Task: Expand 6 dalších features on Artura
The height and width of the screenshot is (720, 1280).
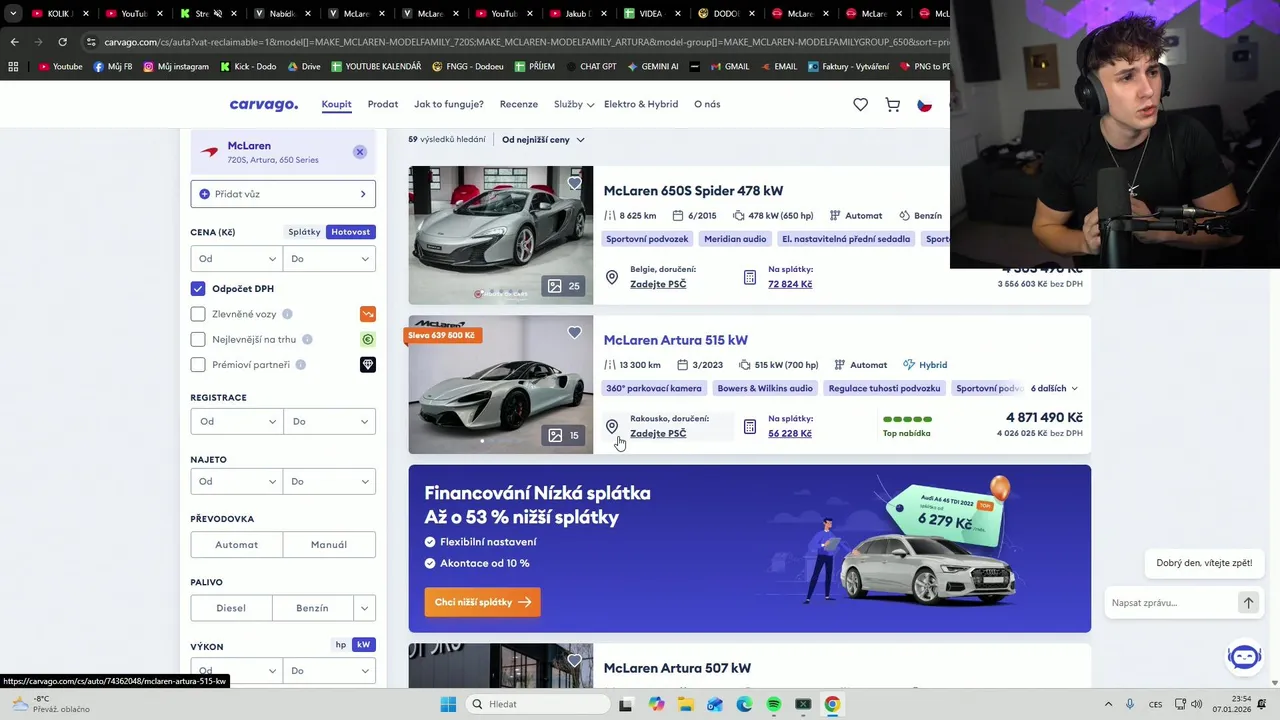Action: click(1054, 388)
